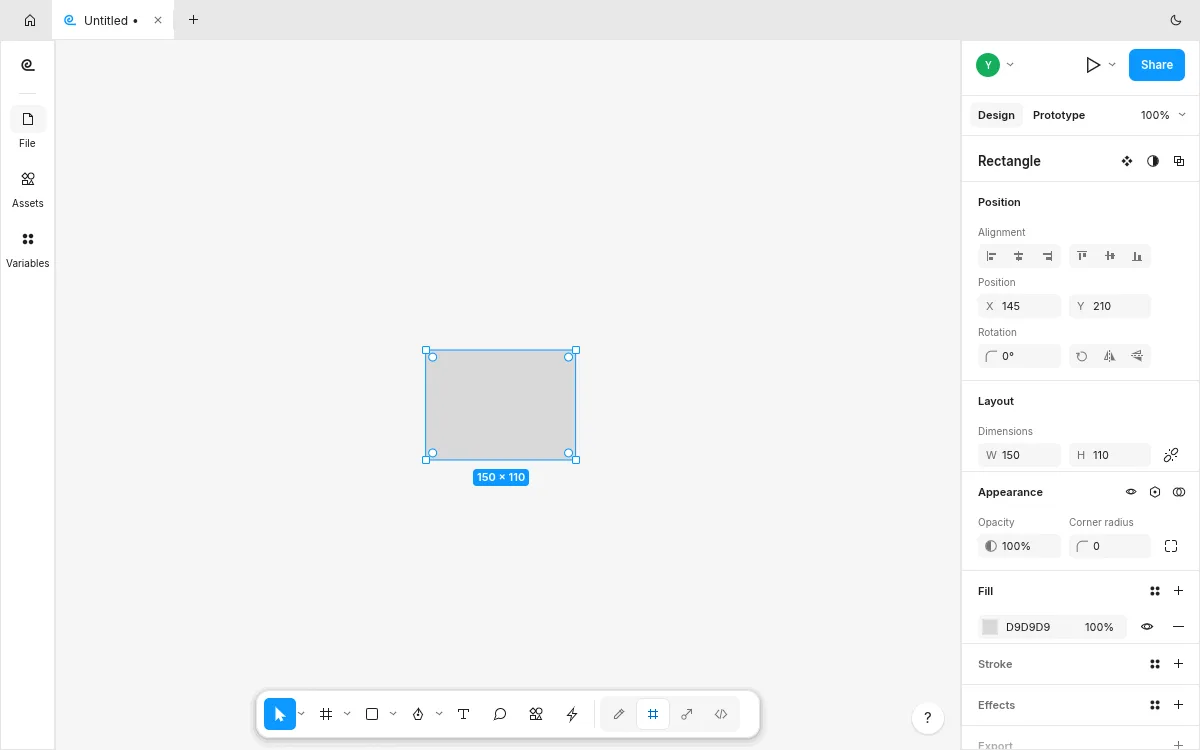Image resolution: width=1200 pixels, height=750 pixels.
Task: Select the Untitled file tab
Action: point(111,20)
